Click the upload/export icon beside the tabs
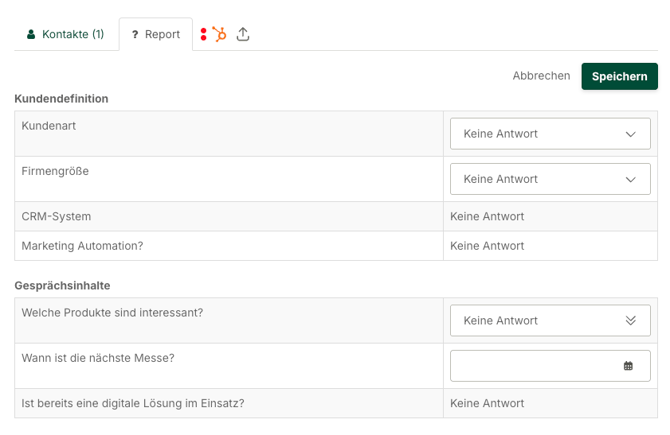Screen dimensions: 670x435 tap(243, 34)
